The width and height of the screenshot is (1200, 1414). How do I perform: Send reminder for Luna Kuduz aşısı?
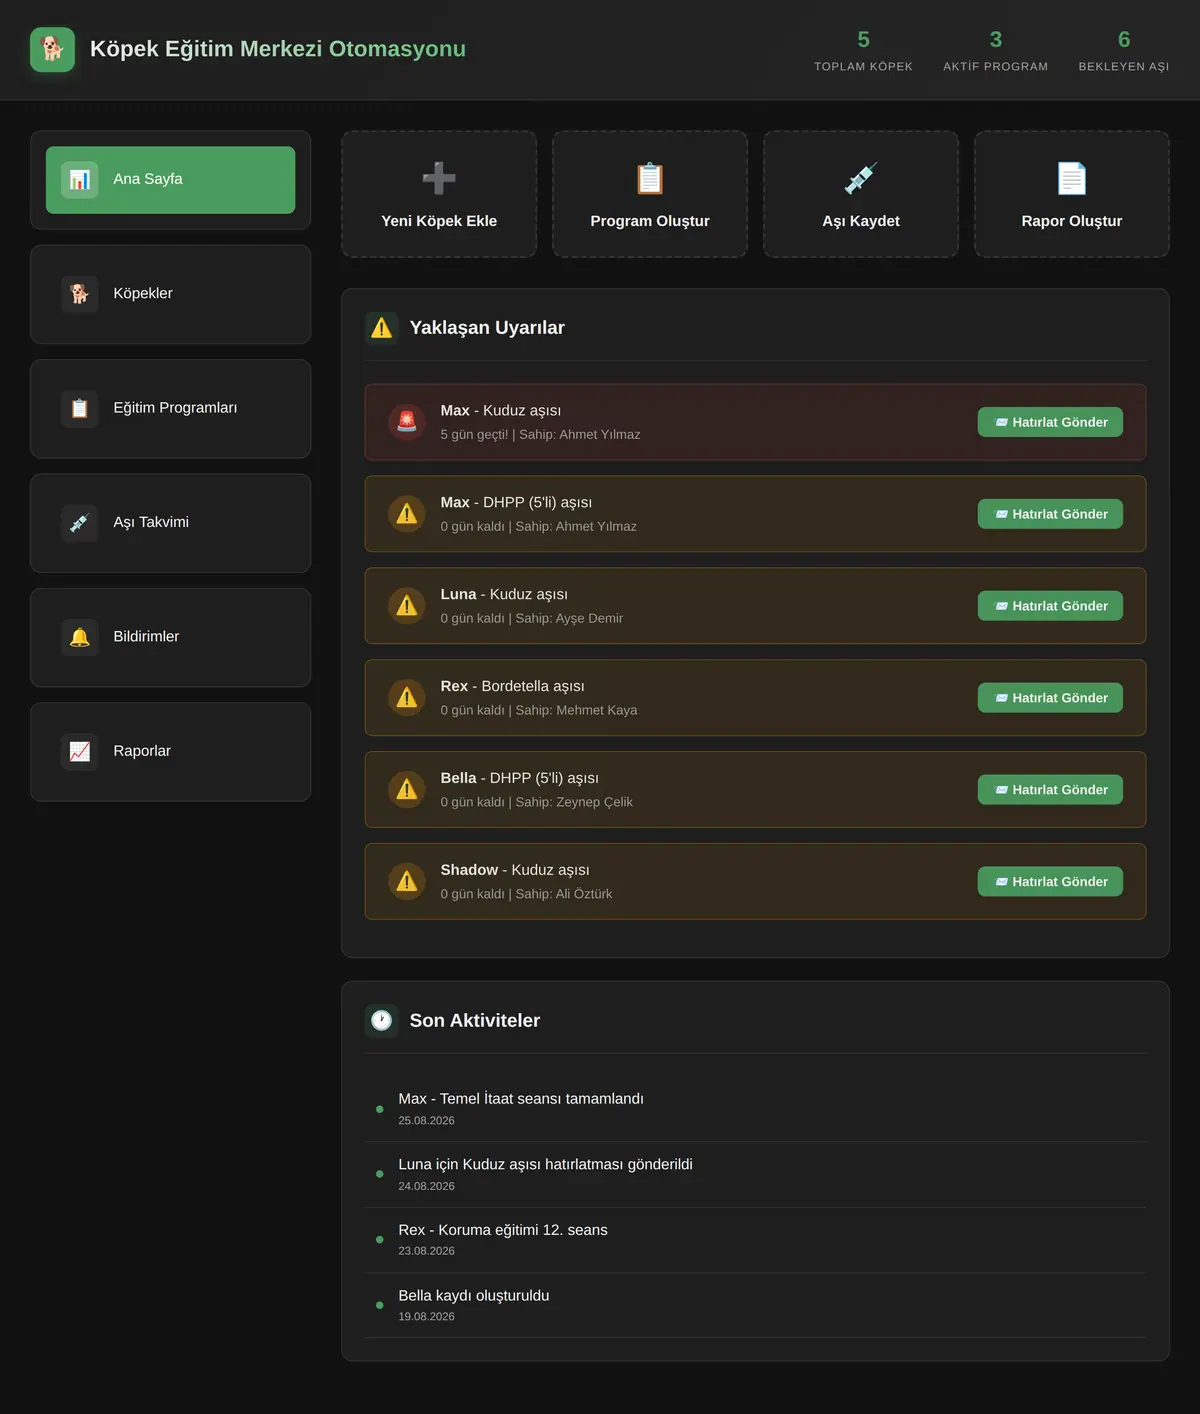(1050, 606)
